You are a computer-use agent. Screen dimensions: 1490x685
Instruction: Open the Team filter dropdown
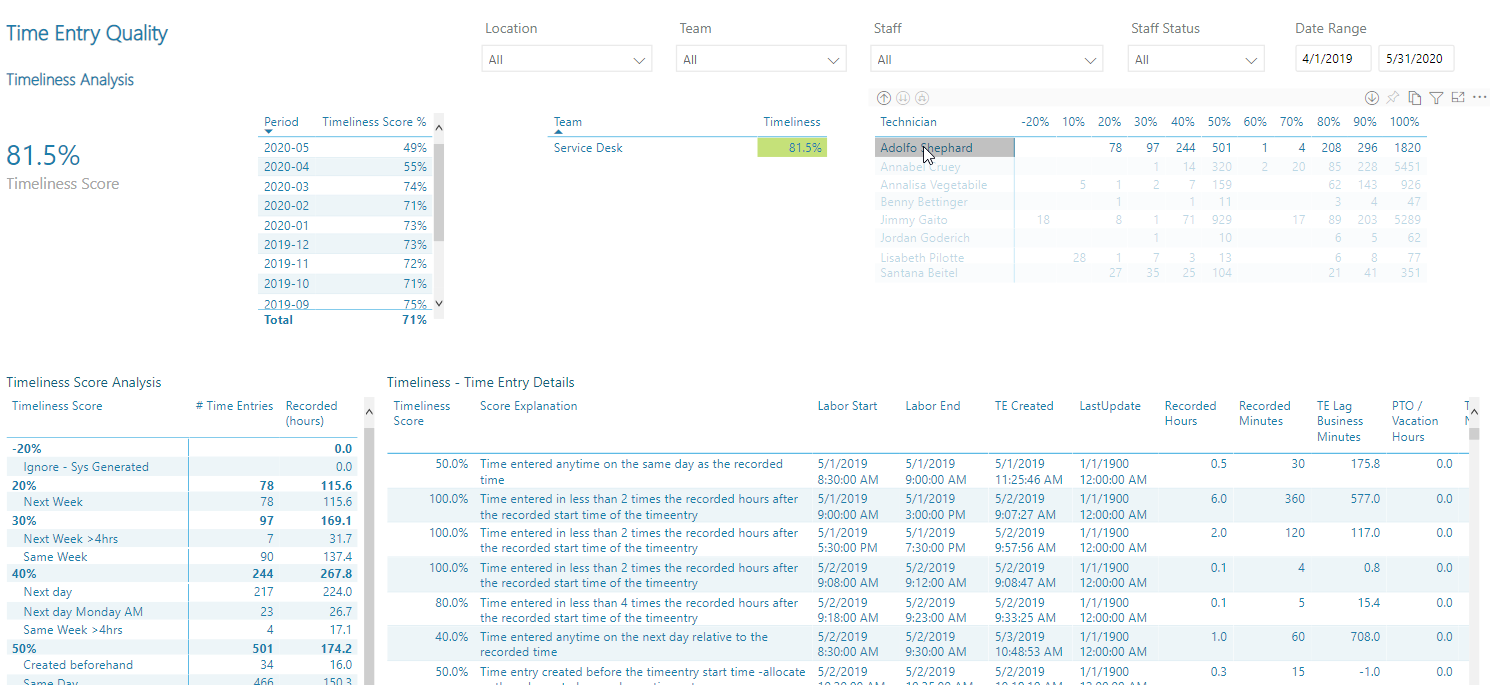click(x=762, y=59)
